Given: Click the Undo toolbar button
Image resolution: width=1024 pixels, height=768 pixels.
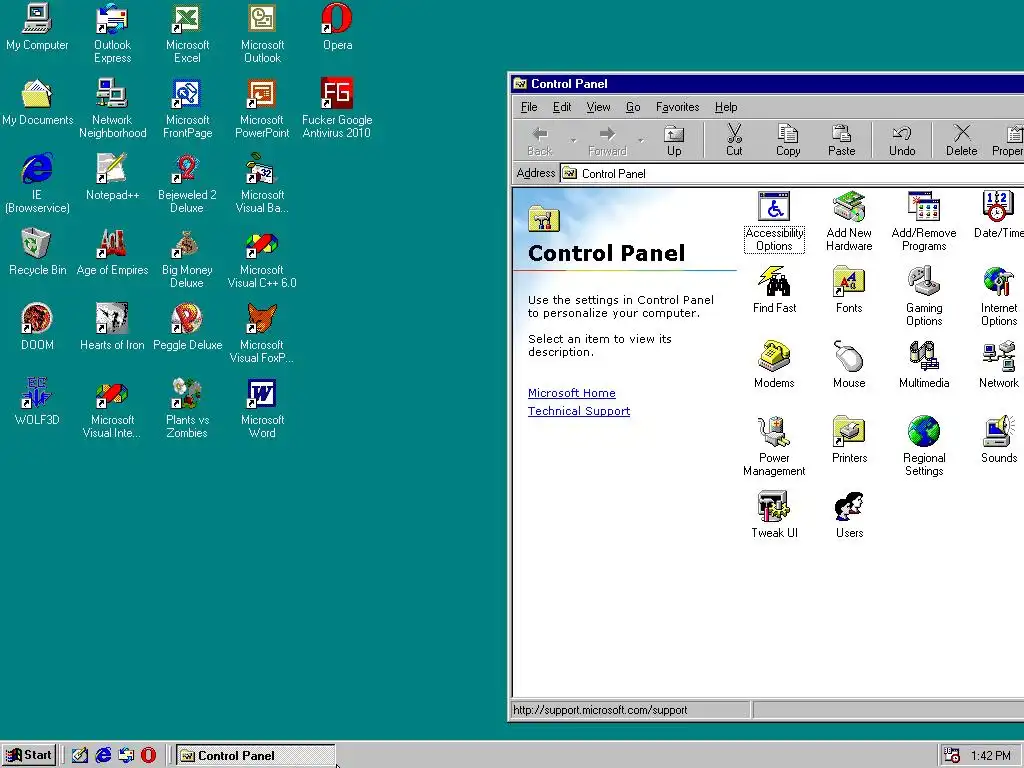Looking at the screenshot, I should click(x=902, y=140).
